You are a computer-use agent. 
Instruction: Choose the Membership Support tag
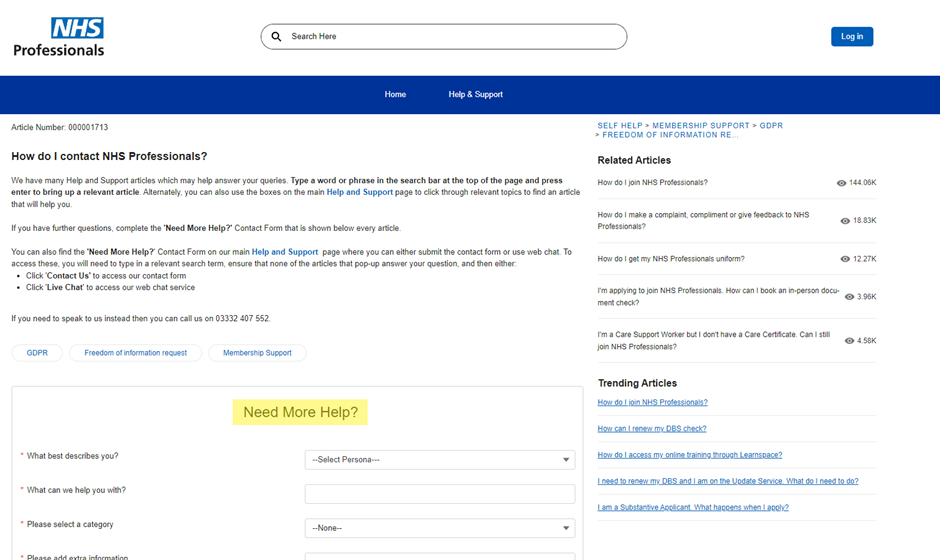257,353
